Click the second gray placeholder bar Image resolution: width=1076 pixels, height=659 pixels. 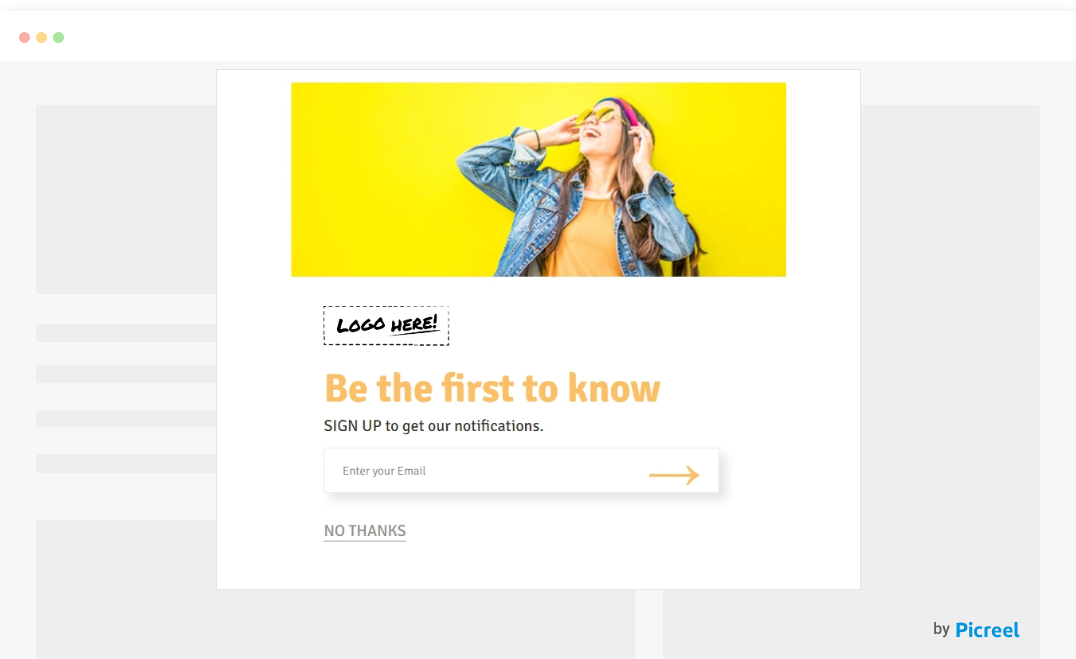[126, 374]
